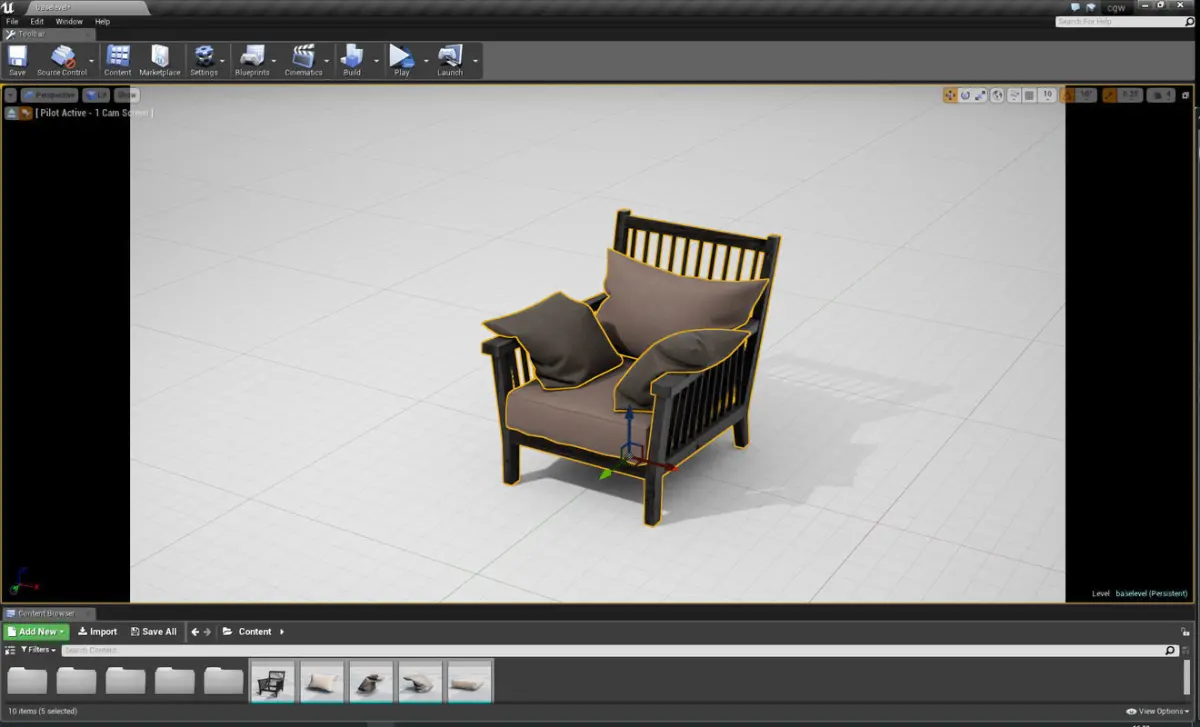Viewport: 1200px width, 727px height.
Task: Click the Import button
Action: pyautogui.click(x=98, y=632)
